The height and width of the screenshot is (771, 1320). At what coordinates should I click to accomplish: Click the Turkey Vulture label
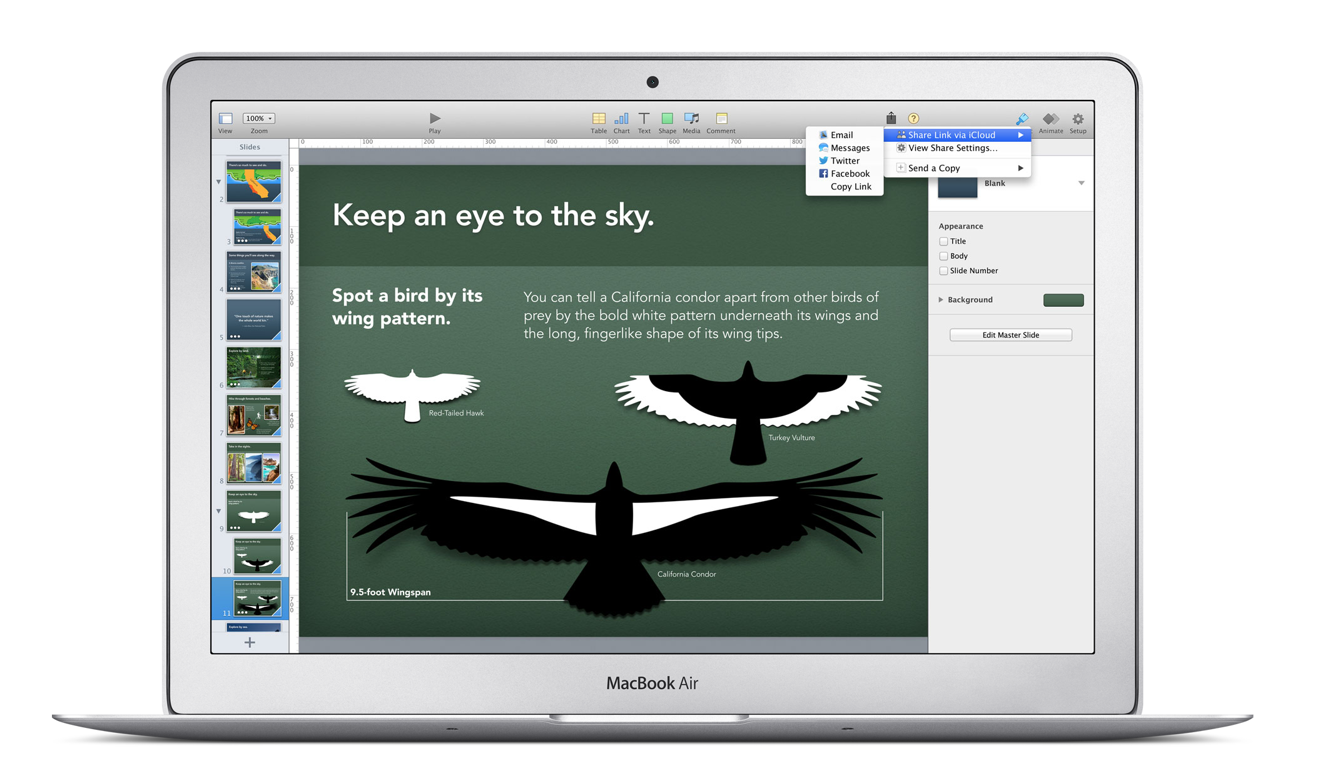point(791,438)
